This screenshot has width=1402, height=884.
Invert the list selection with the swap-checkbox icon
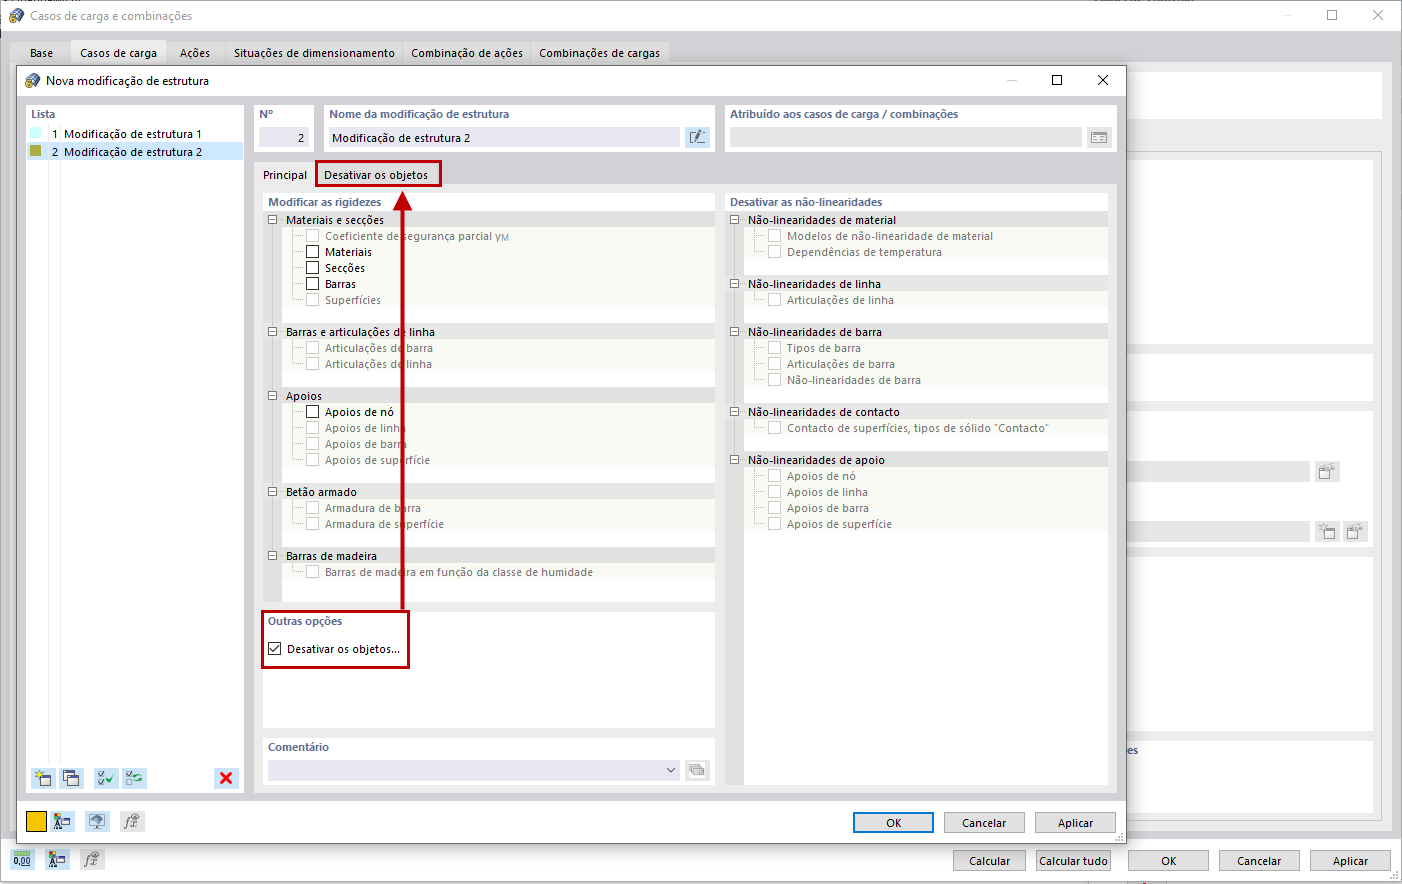134,778
